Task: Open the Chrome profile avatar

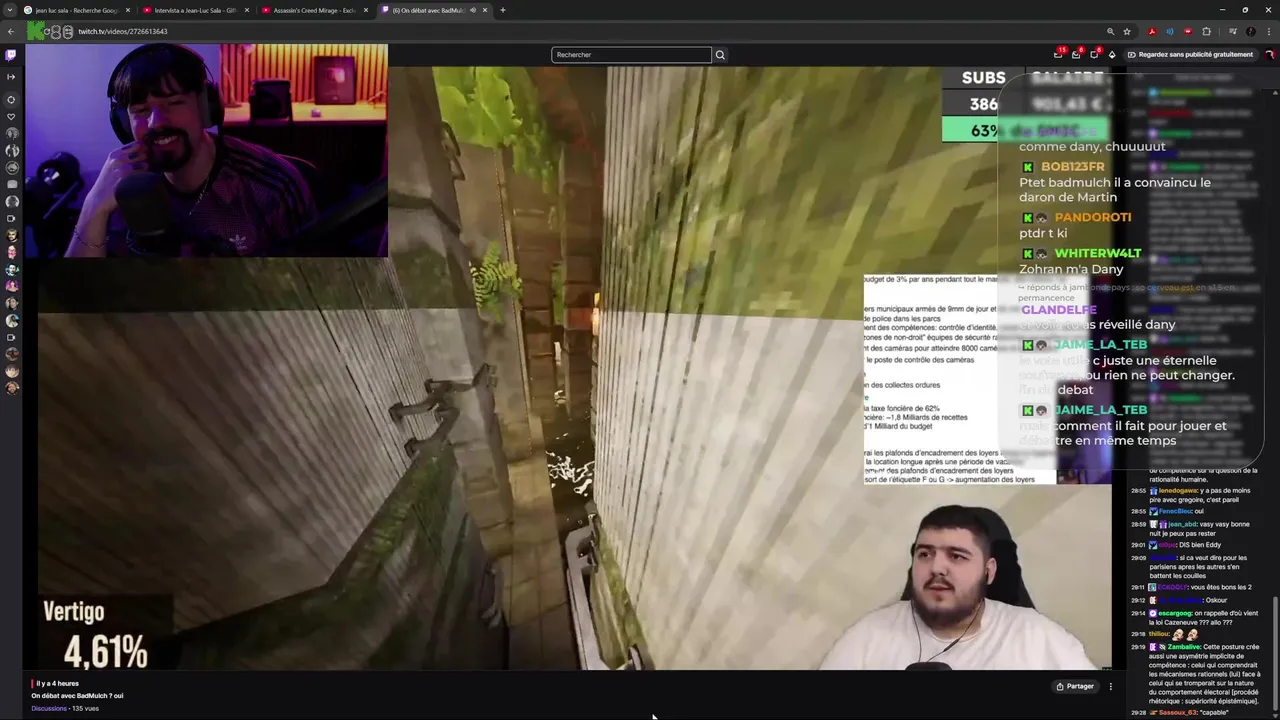Action: coord(1250,31)
